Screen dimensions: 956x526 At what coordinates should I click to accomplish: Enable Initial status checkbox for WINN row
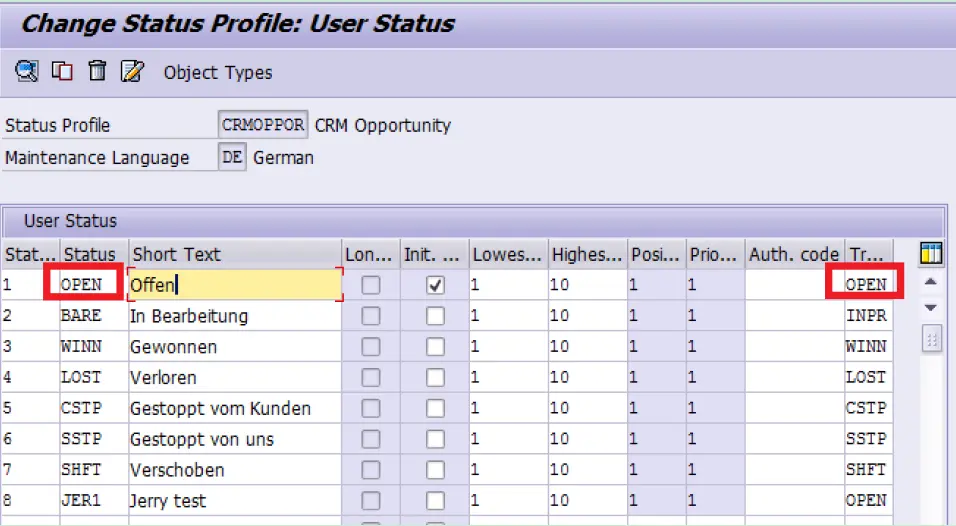click(435, 346)
